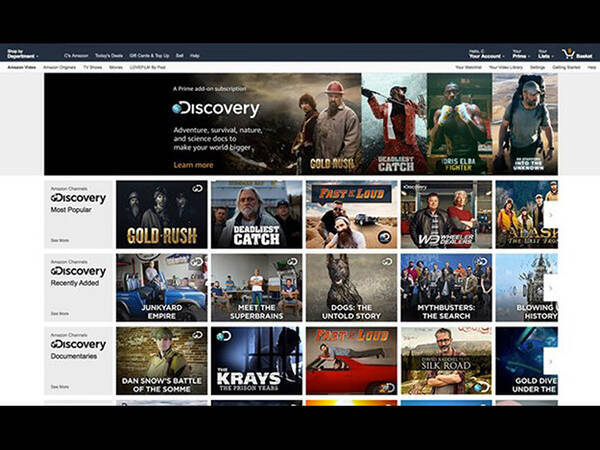Click See More under Recently Added
Viewport: 600px width, 450px height.
pos(60,313)
